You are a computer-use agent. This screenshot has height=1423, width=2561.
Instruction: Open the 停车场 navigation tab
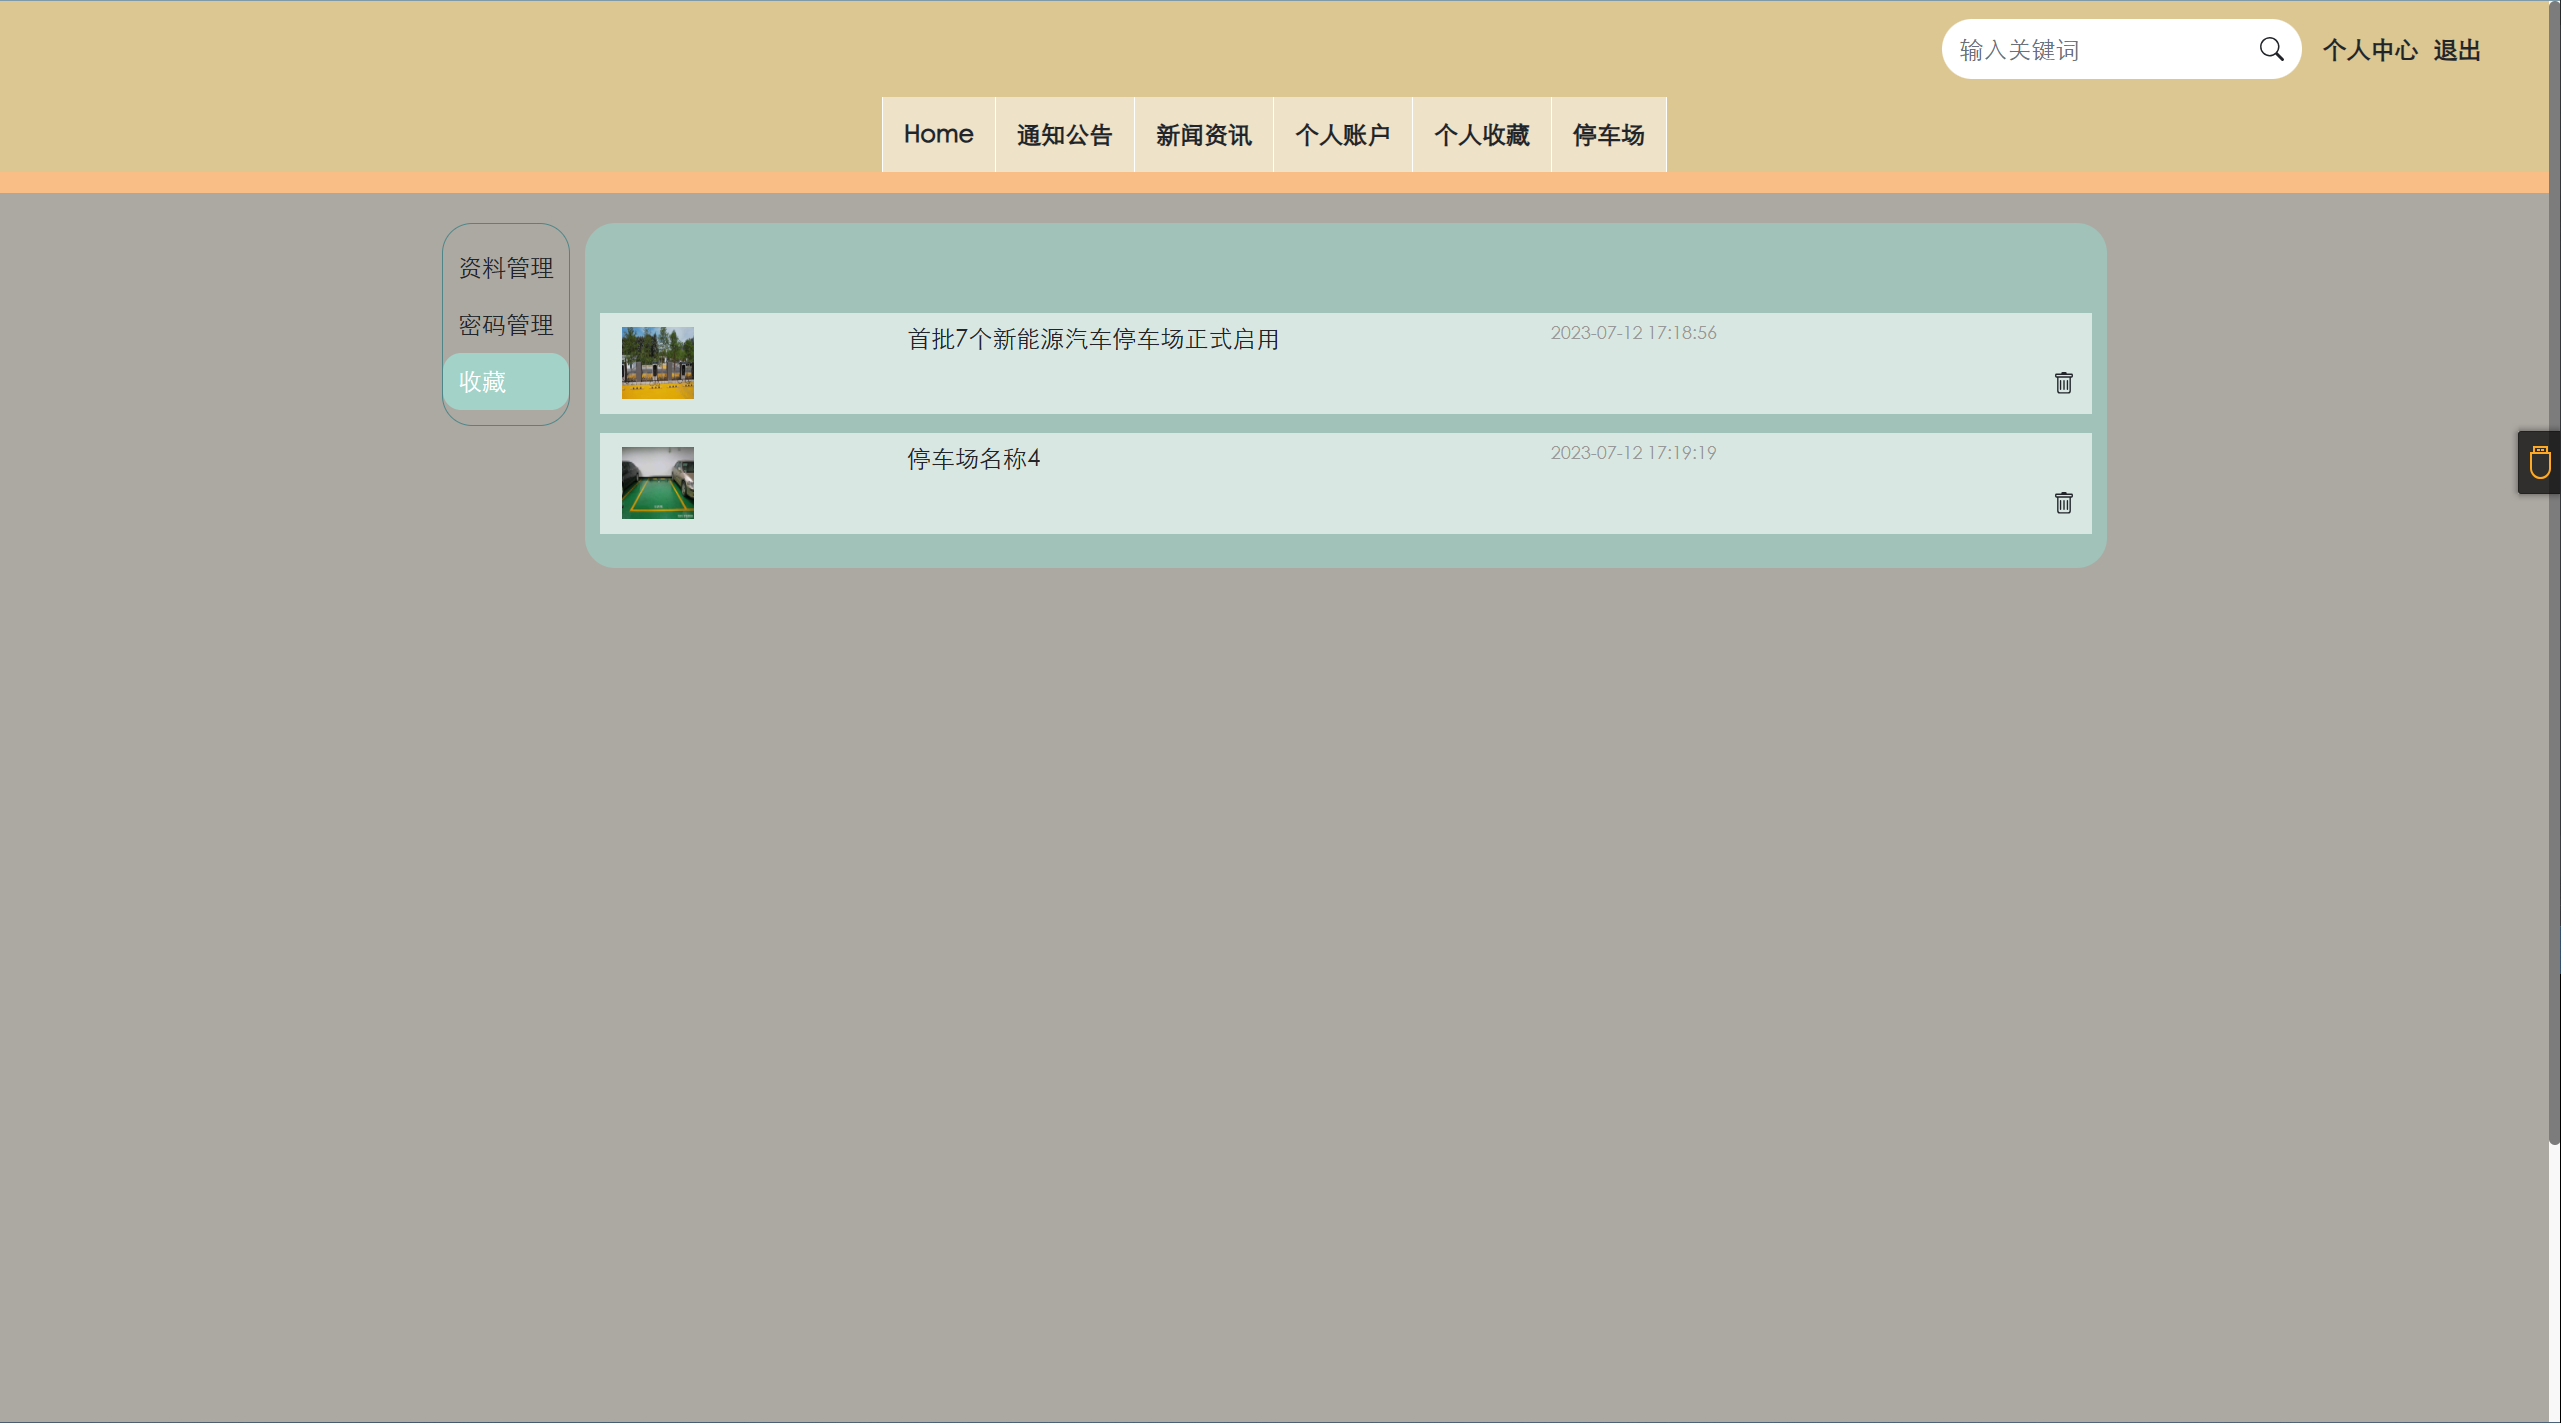(x=1608, y=135)
